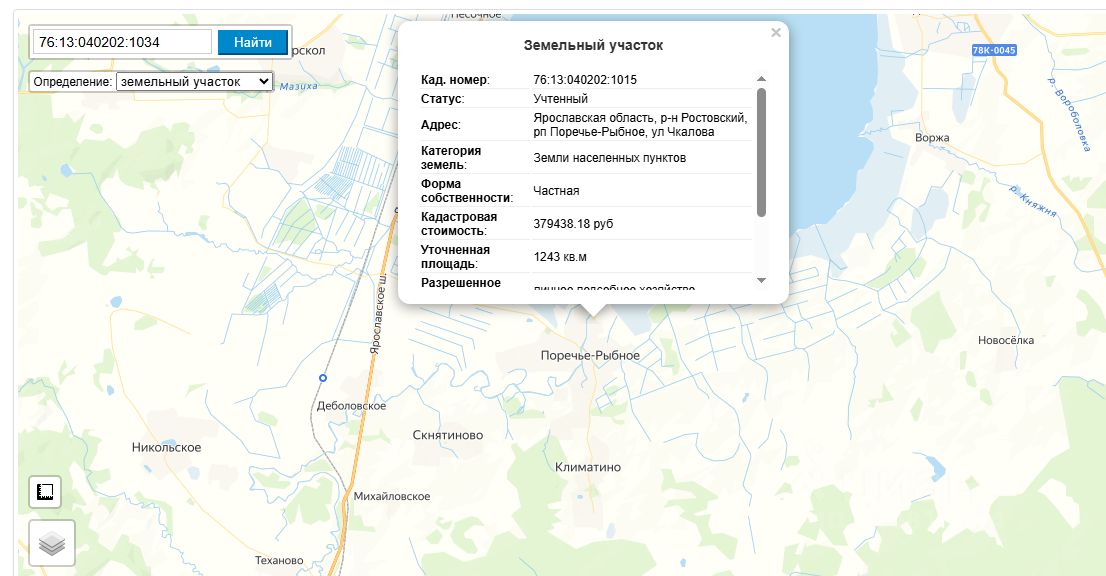
Task: Click the Скнятиново map label
Action: 448,435
